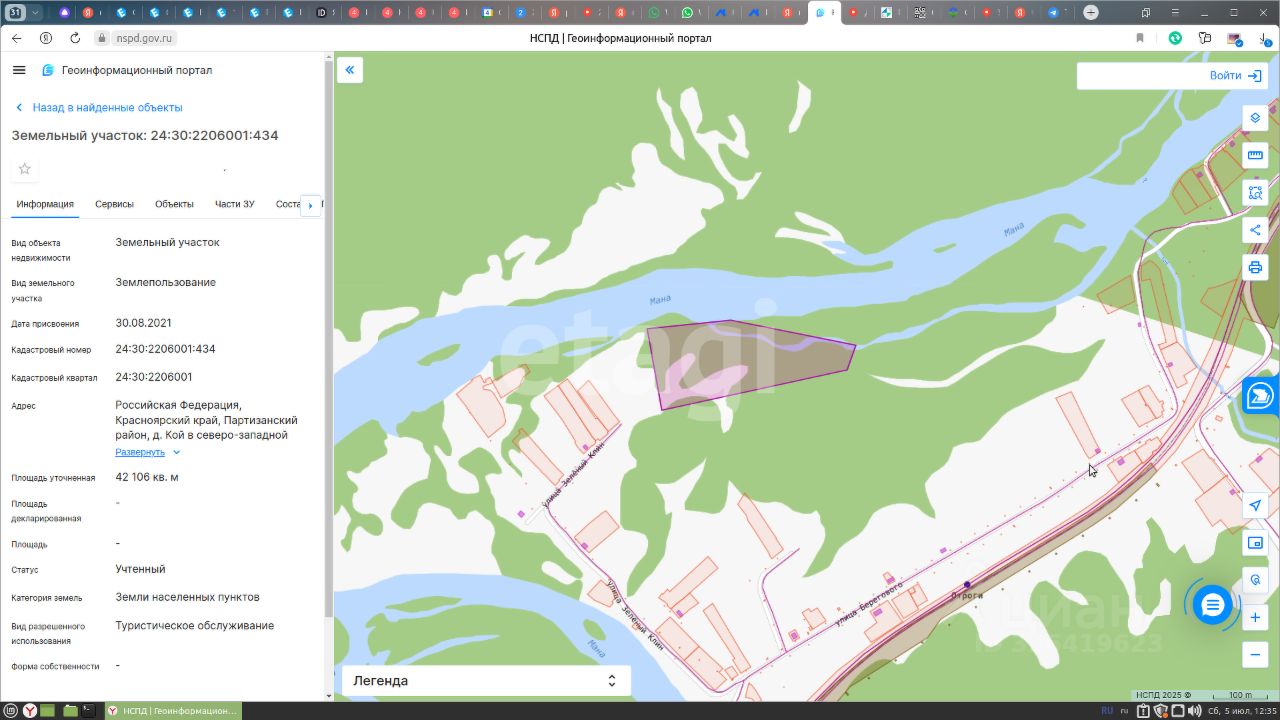
Task: Go back via Назад в найденные объекты
Action: tap(107, 107)
